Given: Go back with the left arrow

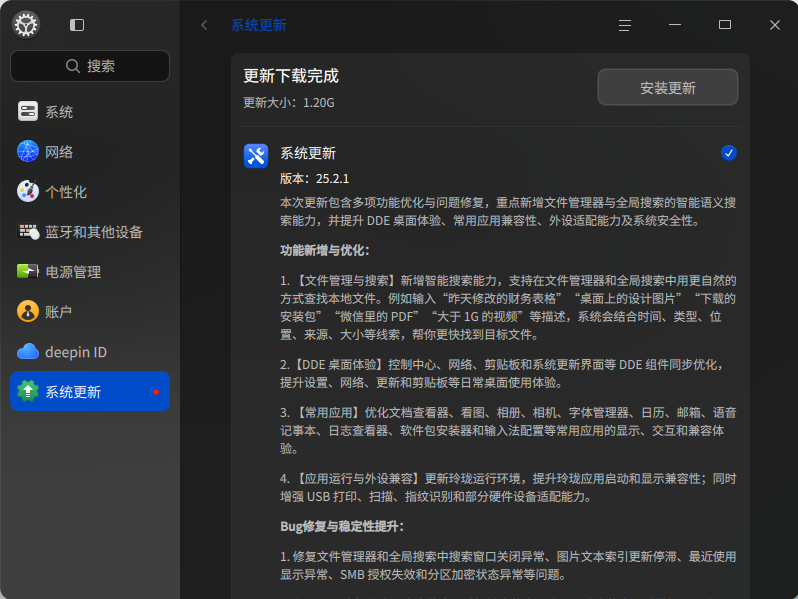Looking at the screenshot, I should click(204, 25).
